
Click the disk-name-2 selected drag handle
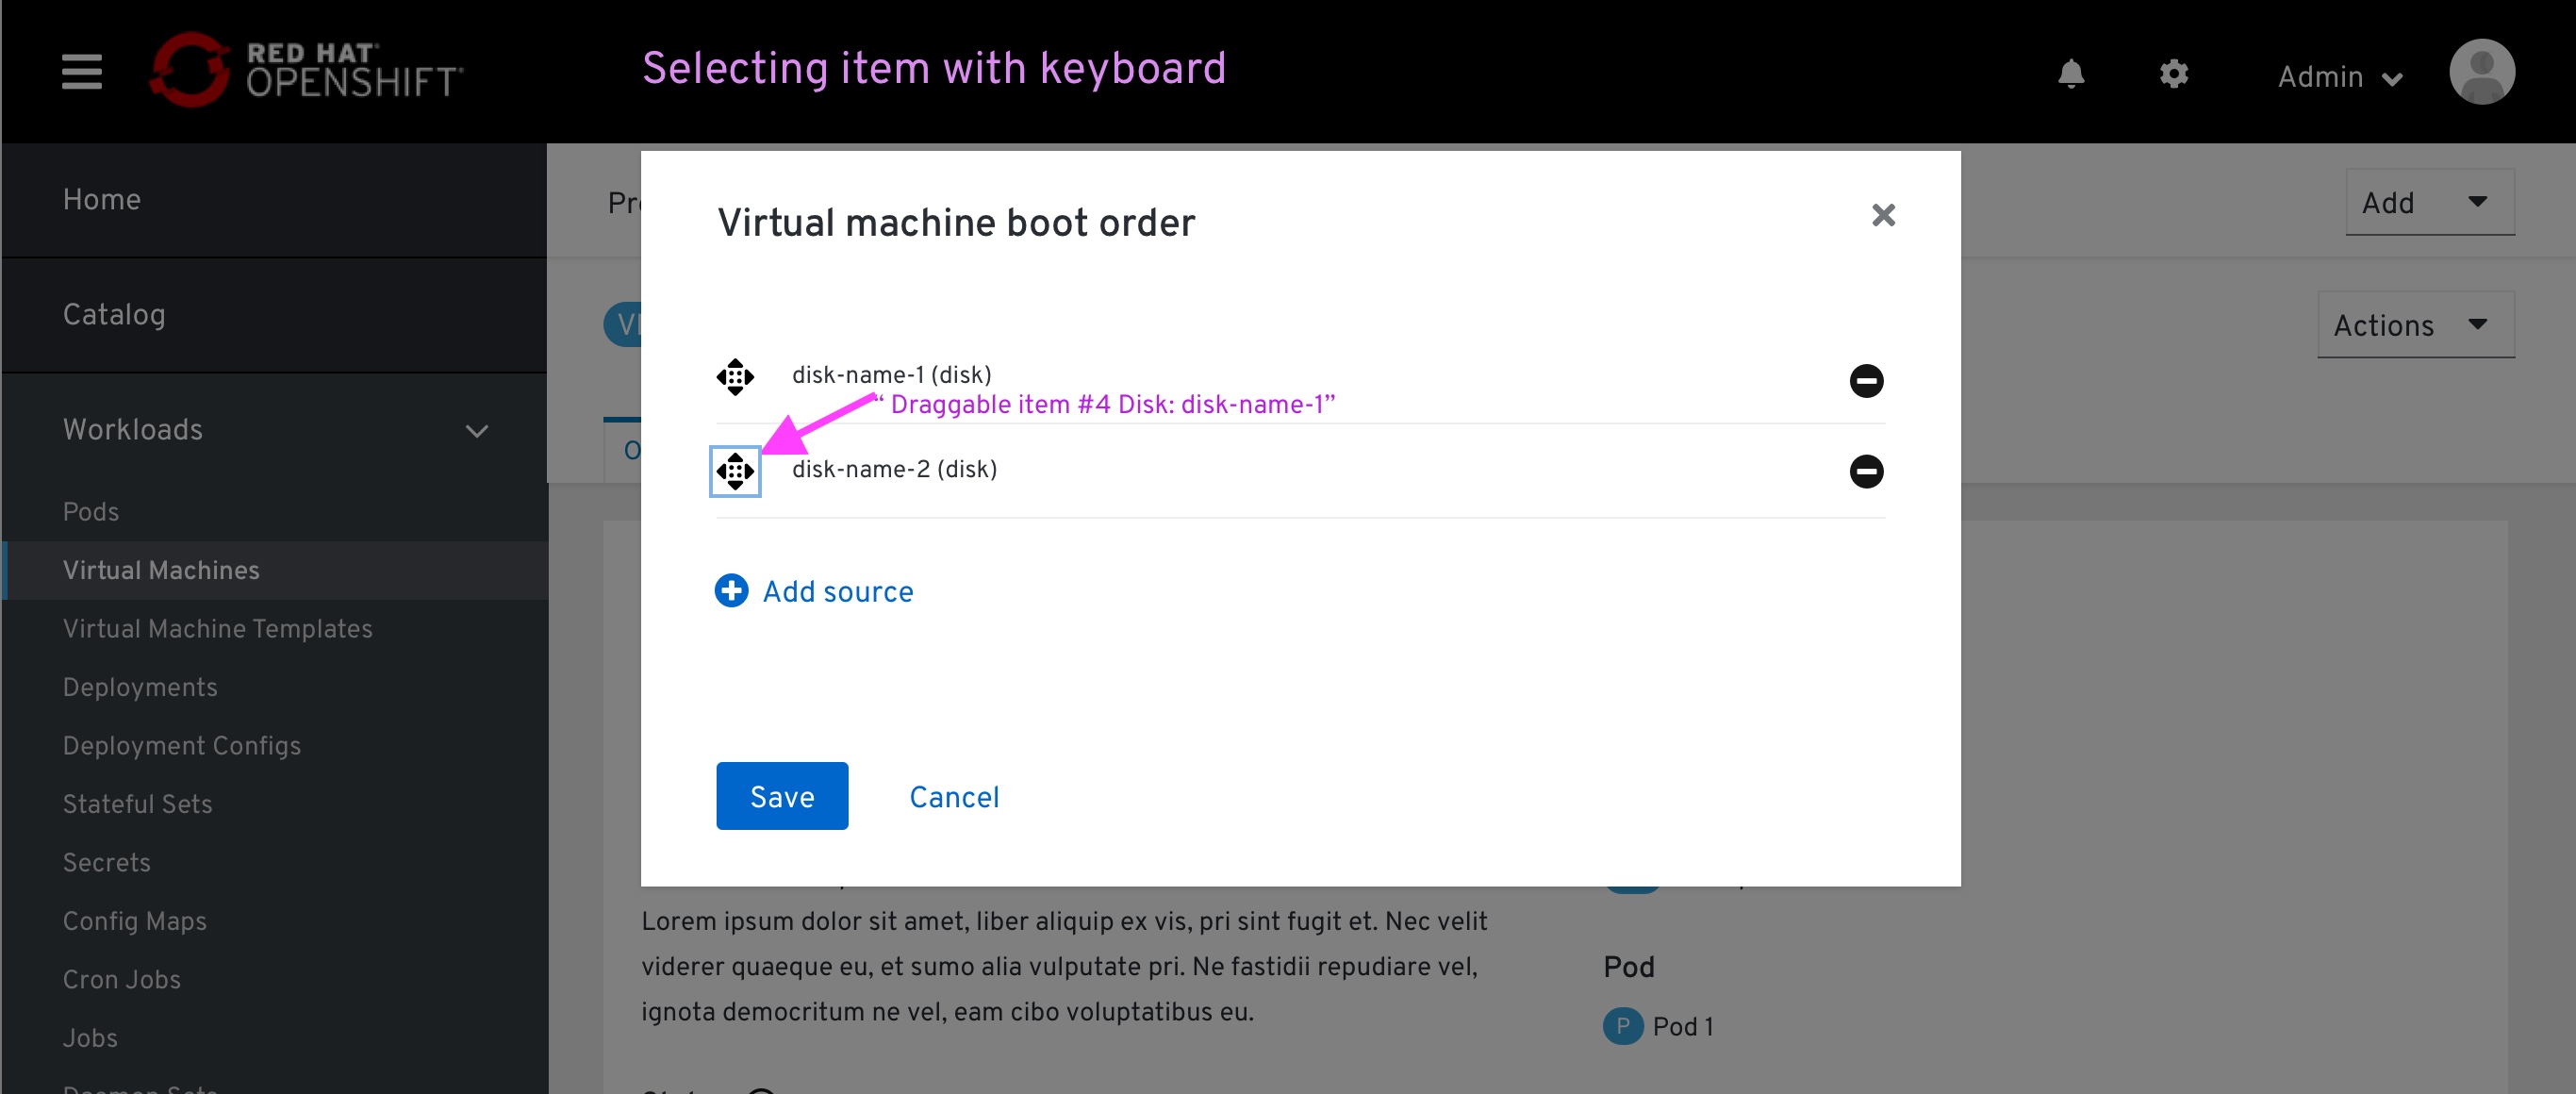[x=736, y=470]
